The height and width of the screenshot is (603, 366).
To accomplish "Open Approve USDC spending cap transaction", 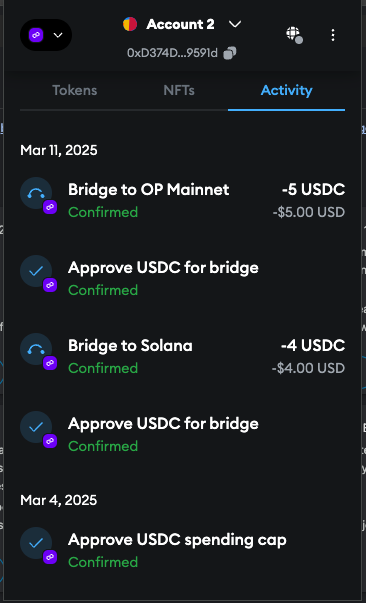I will (x=182, y=550).
